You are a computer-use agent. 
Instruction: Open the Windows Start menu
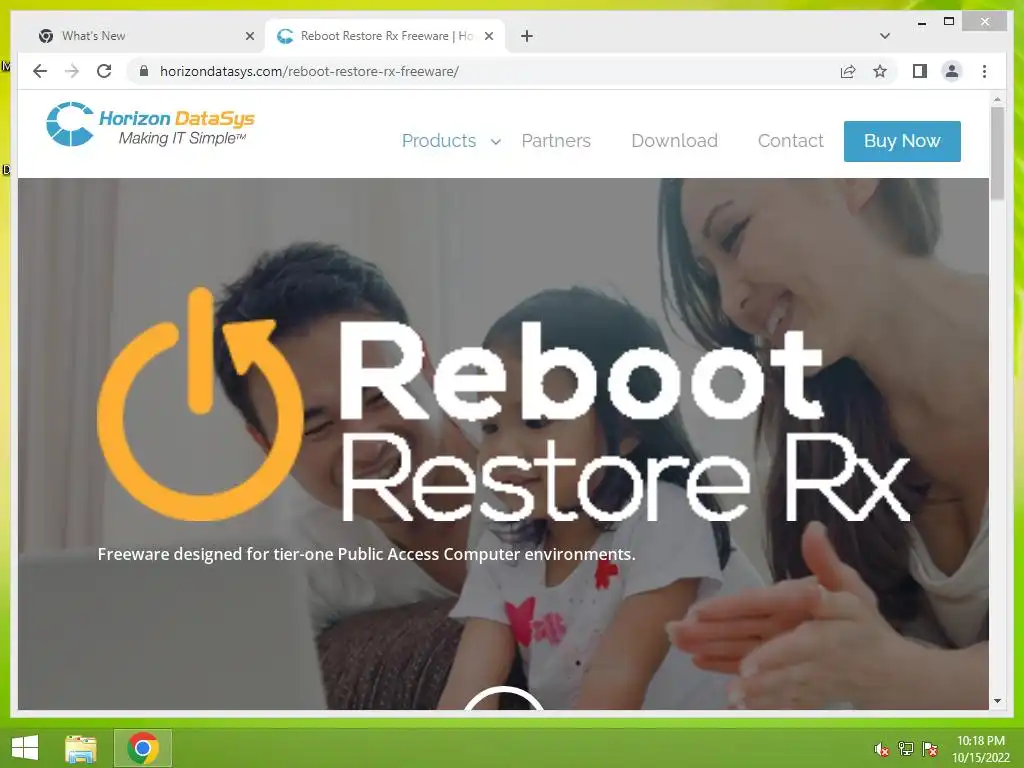tap(25, 748)
